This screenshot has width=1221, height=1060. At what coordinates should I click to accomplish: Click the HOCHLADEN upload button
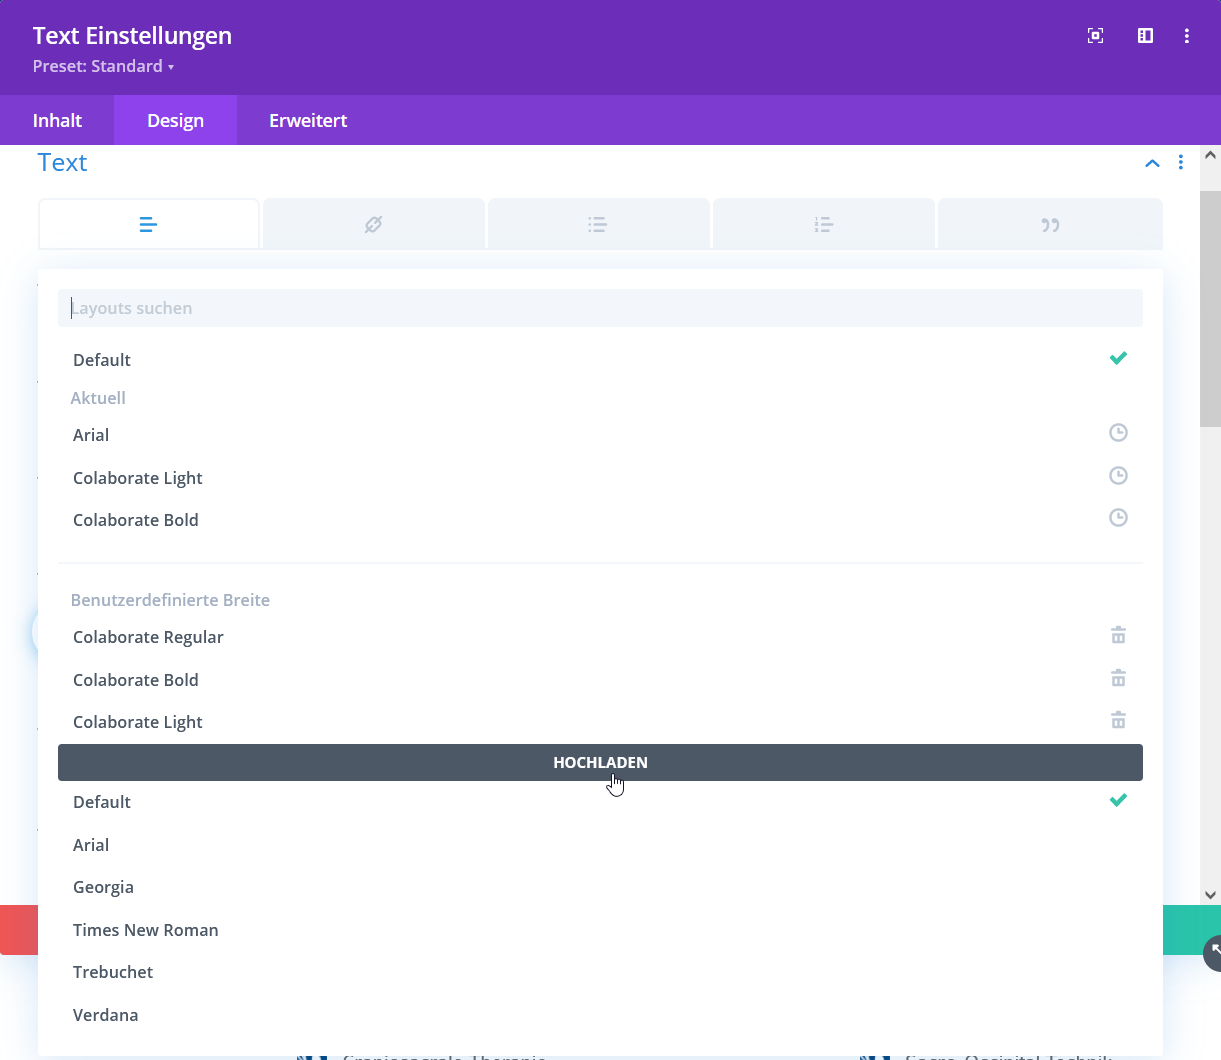point(600,762)
